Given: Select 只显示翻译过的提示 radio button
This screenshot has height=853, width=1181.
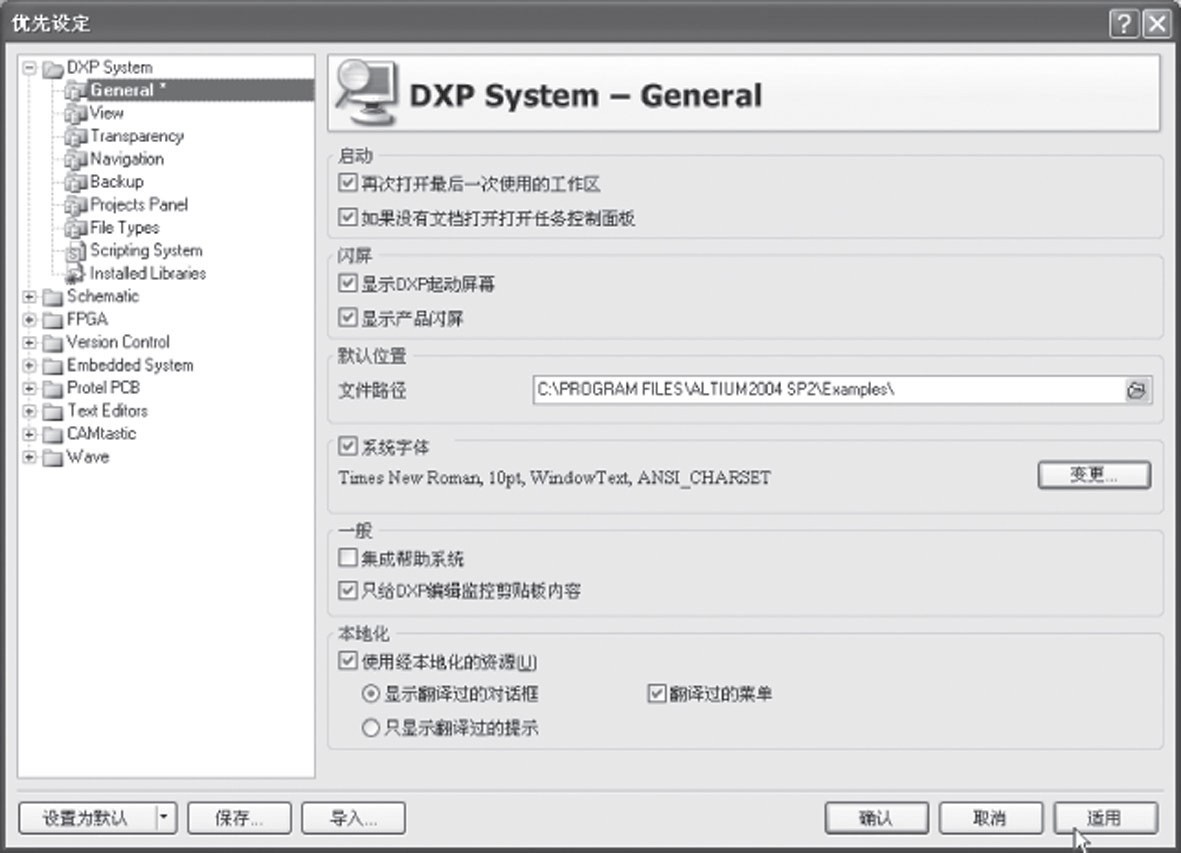Looking at the screenshot, I should [x=371, y=728].
